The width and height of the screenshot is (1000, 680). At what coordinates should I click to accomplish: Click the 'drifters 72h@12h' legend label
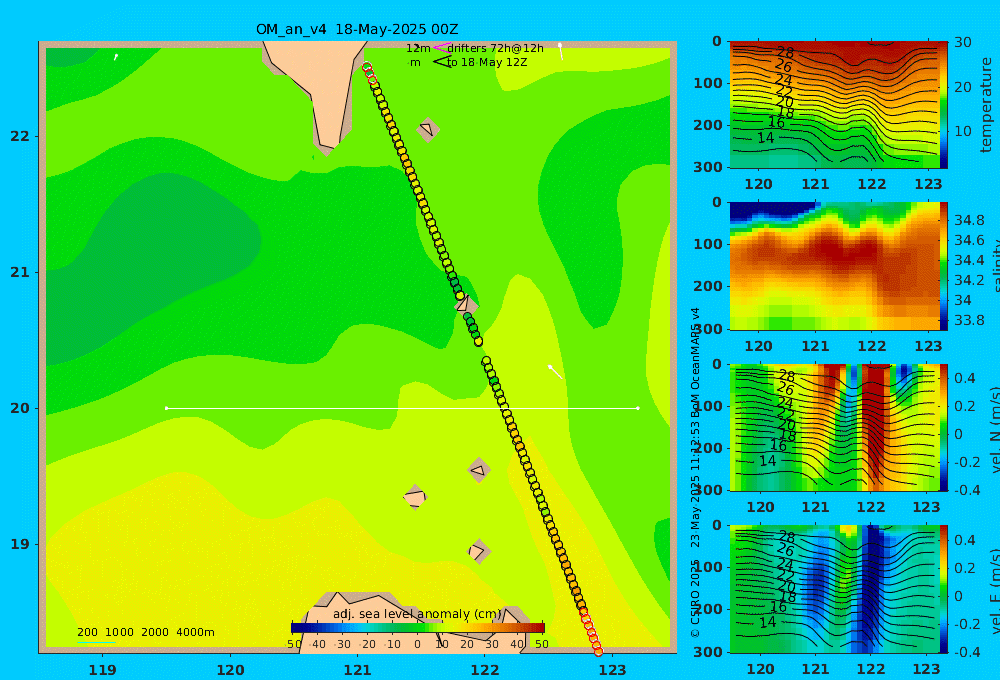496,48
